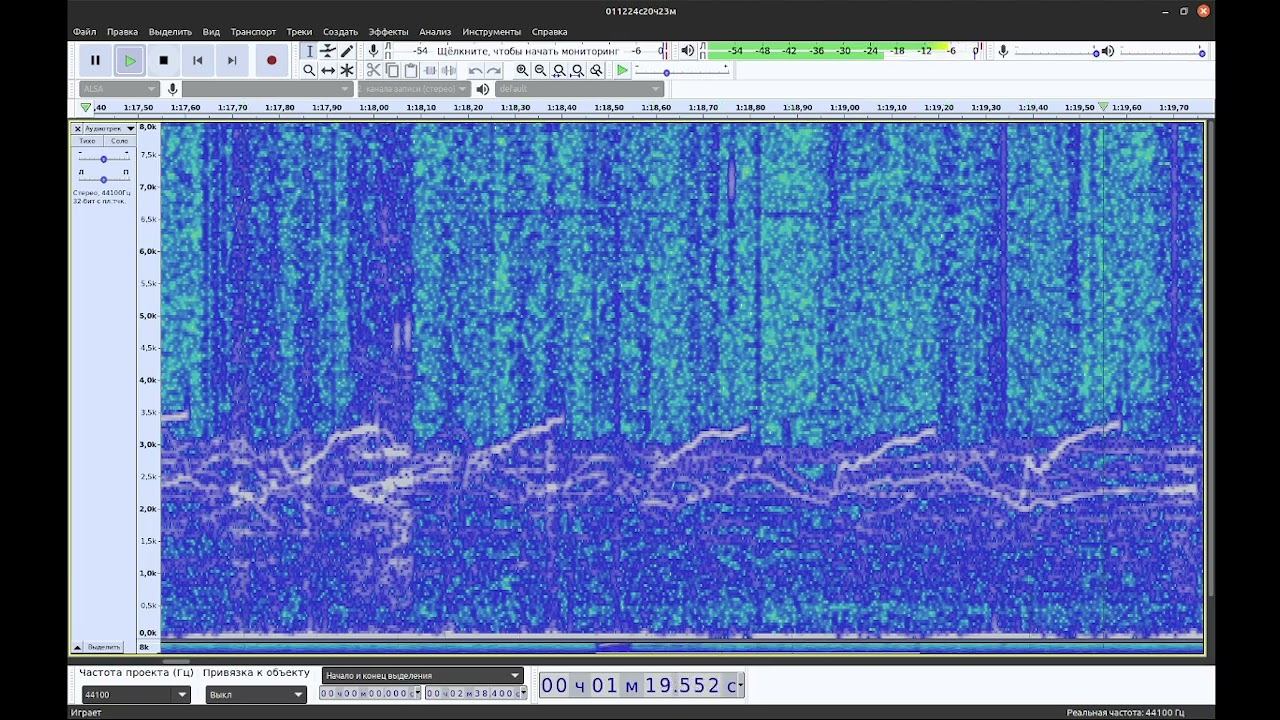Open the Справка menu
This screenshot has height=720, width=1280.
549,32
